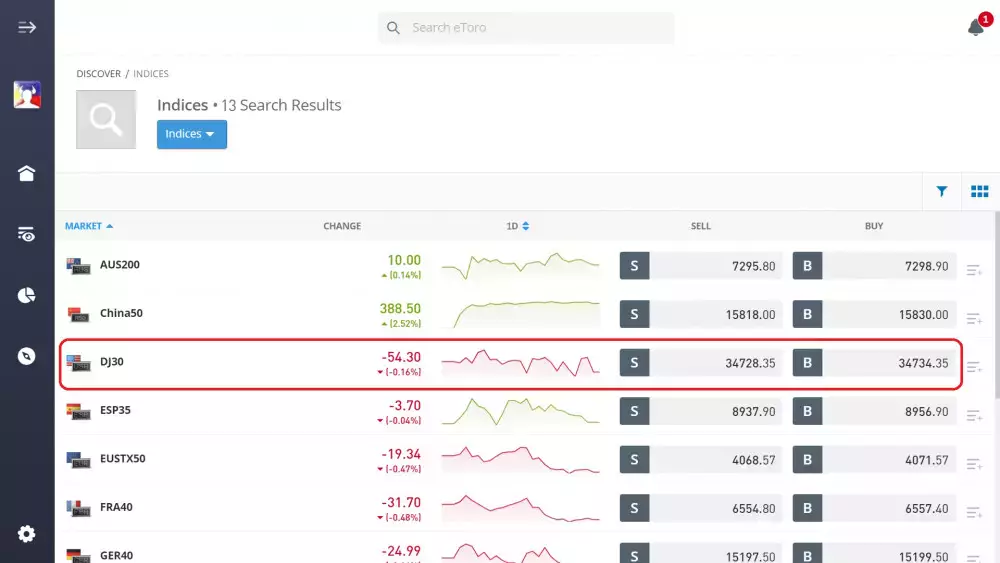Click the B button for EUSTX50
This screenshot has height=563, width=1000.
coord(807,460)
